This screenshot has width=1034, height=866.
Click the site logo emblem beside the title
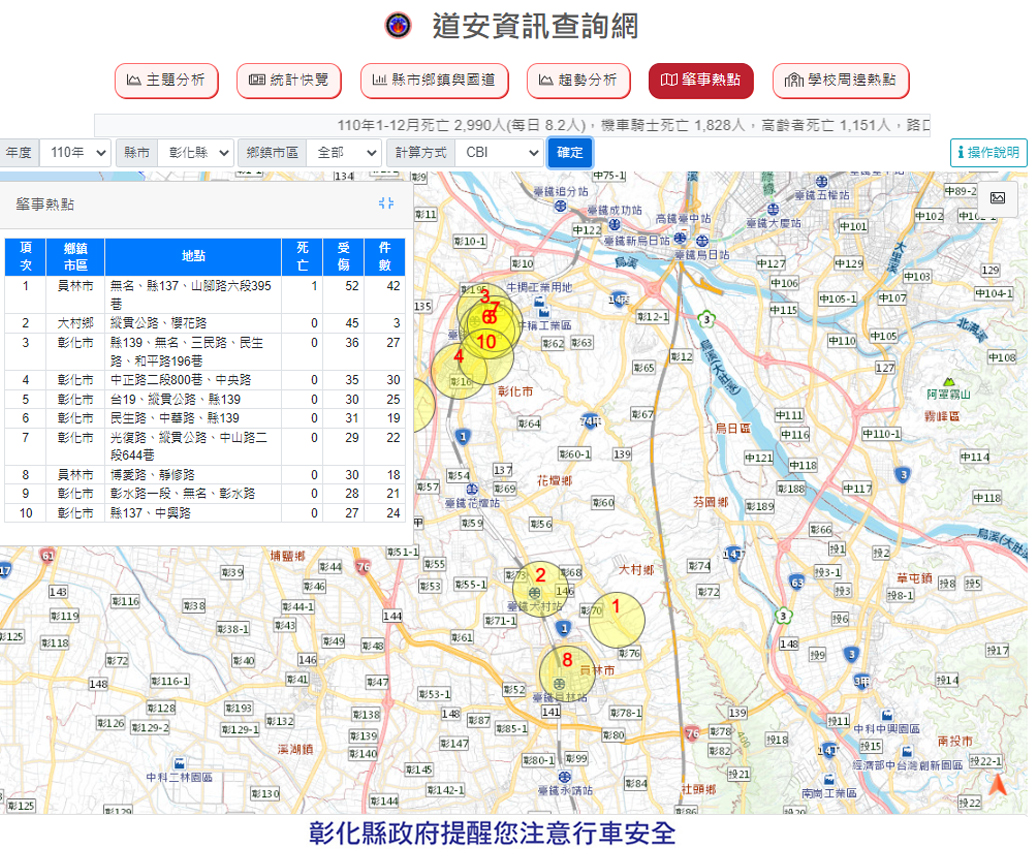(x=398, y=26)
